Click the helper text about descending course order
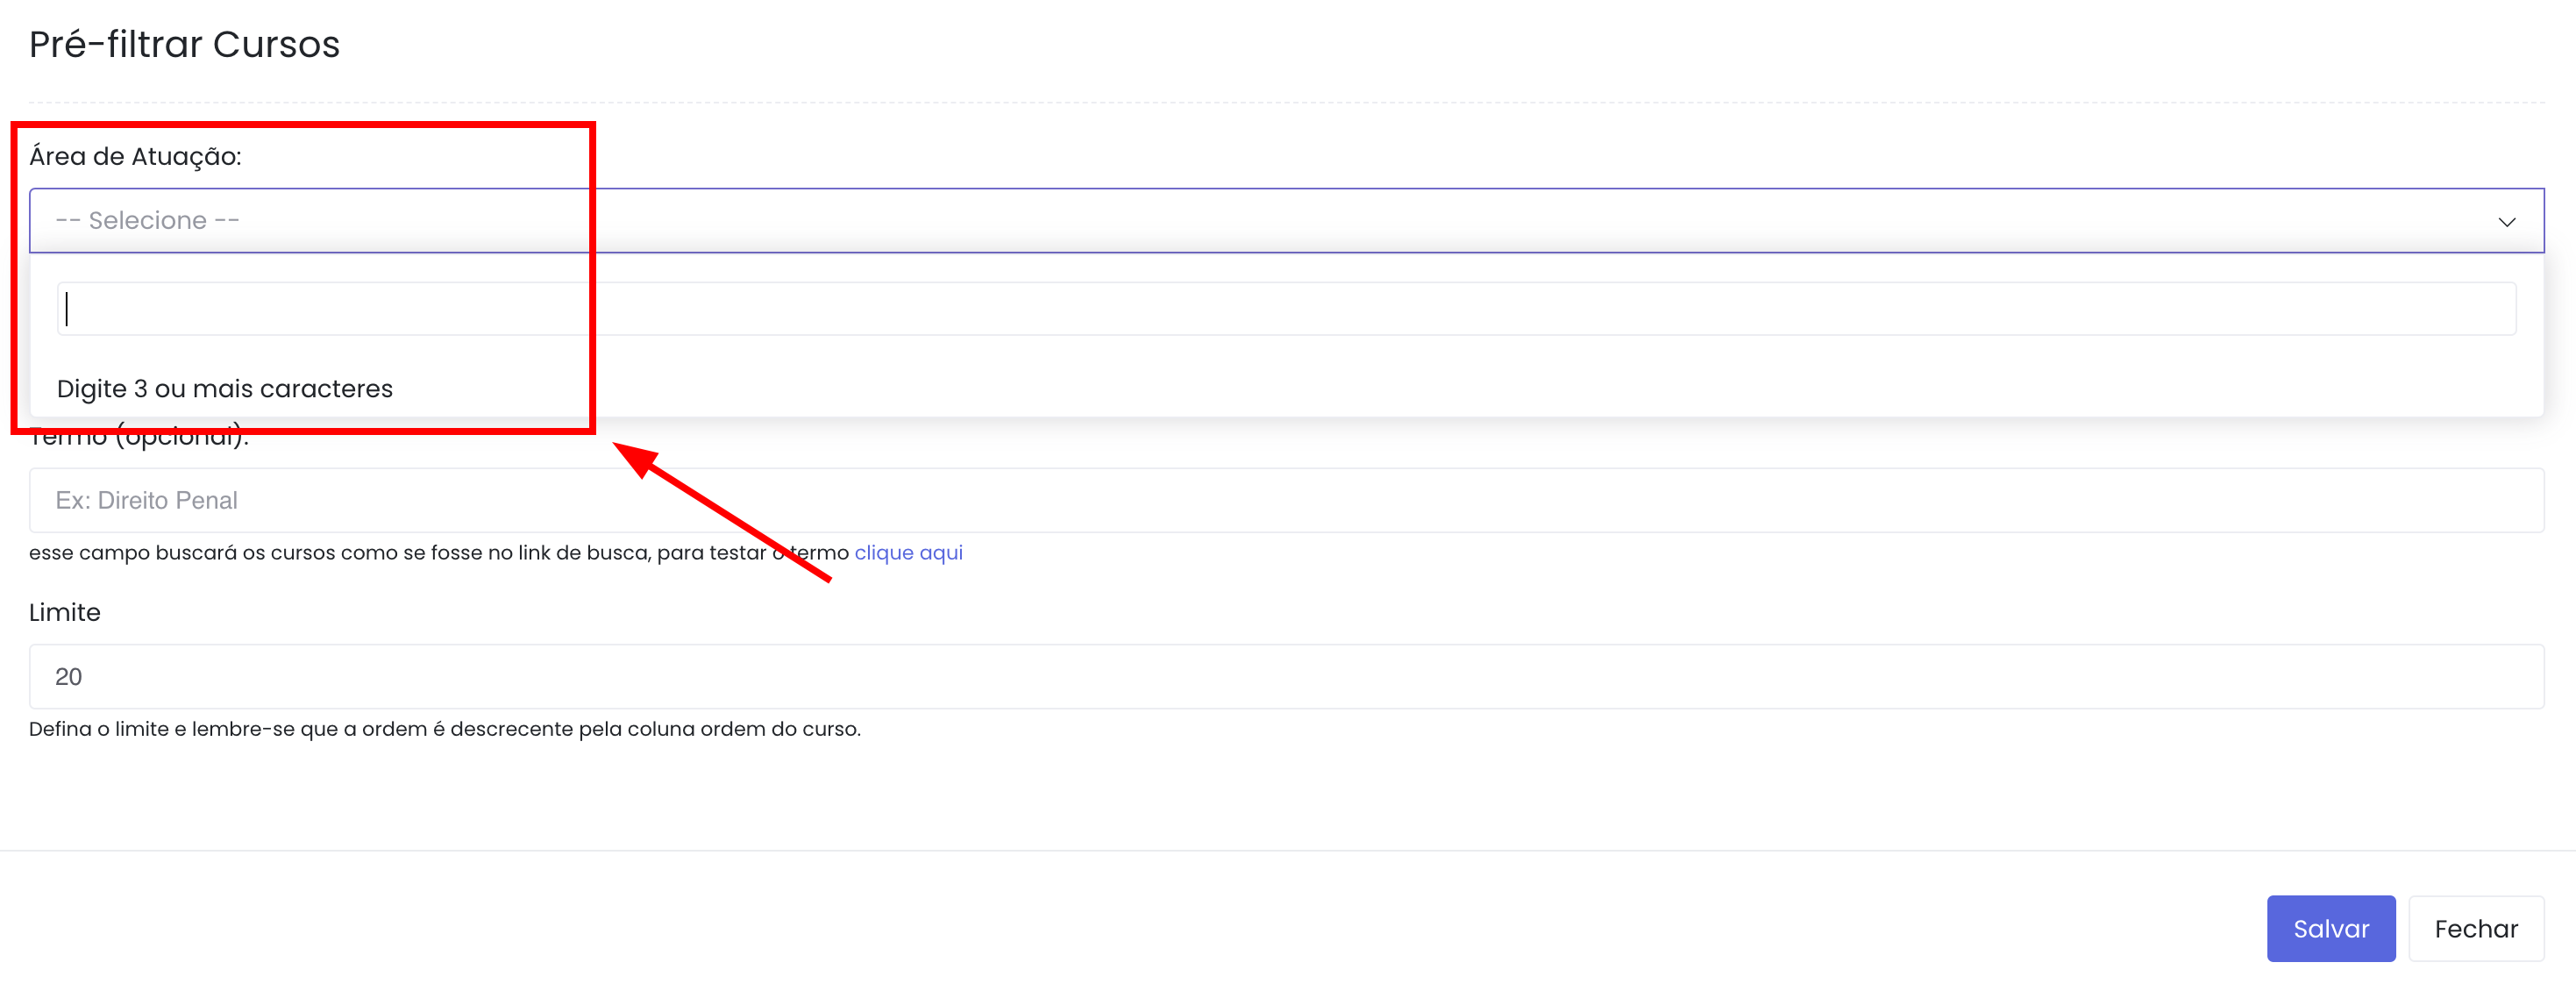This screenshot has height=991, width=2576. pyautogui.click(x=444, y=728)
